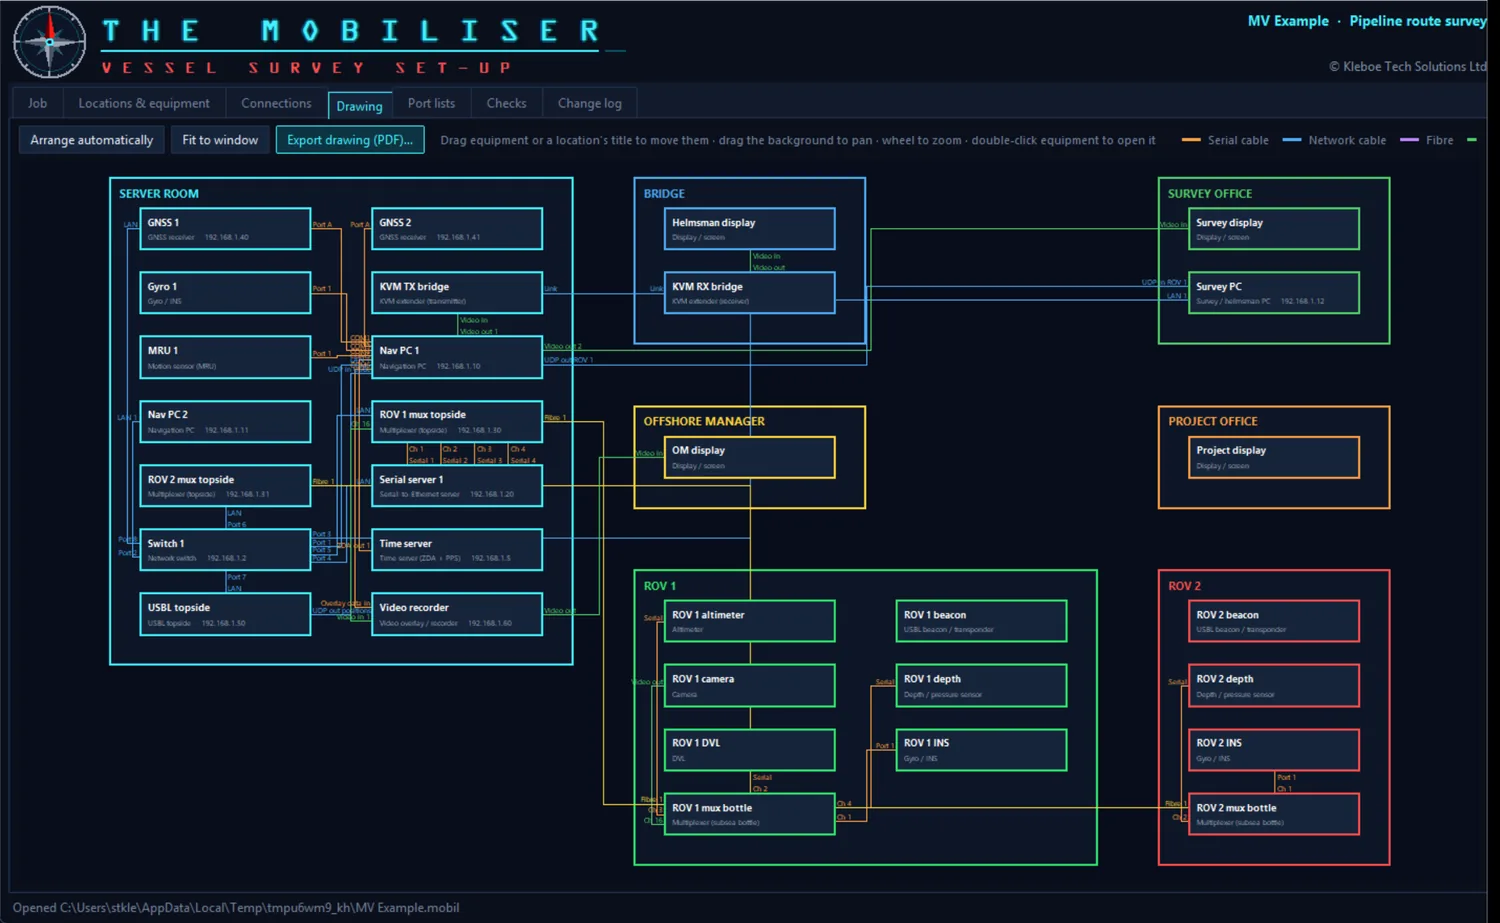Select the Nav PC 1 box
Screen dimensions: 1500x923
457,357
